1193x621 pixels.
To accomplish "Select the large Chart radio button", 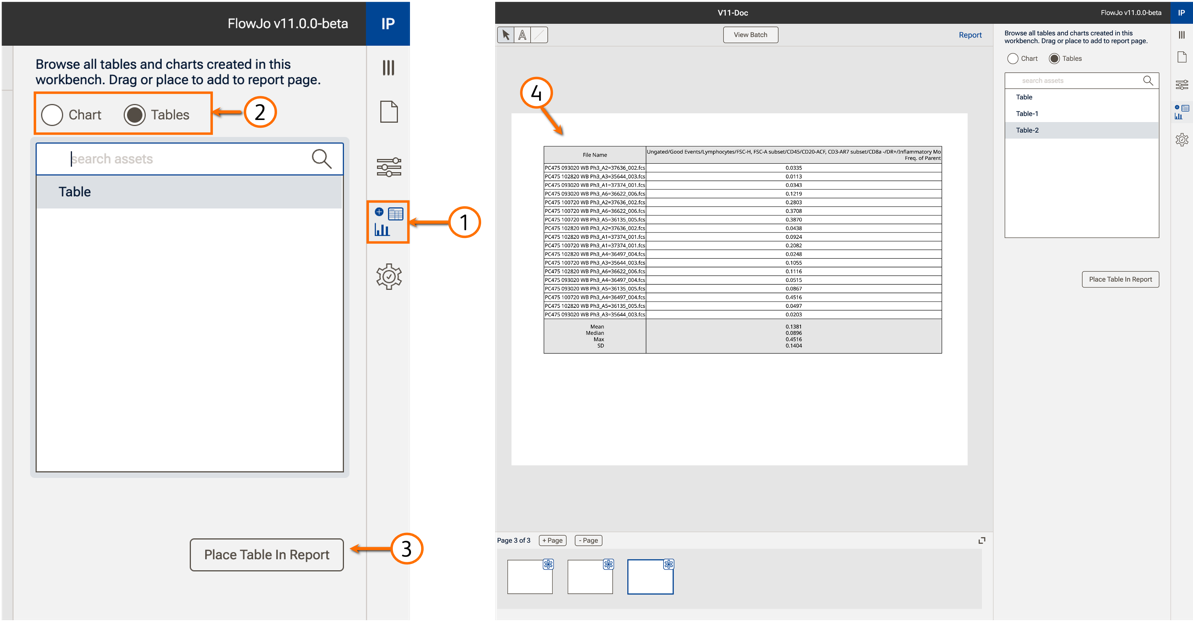I will [x=53, y=115].
